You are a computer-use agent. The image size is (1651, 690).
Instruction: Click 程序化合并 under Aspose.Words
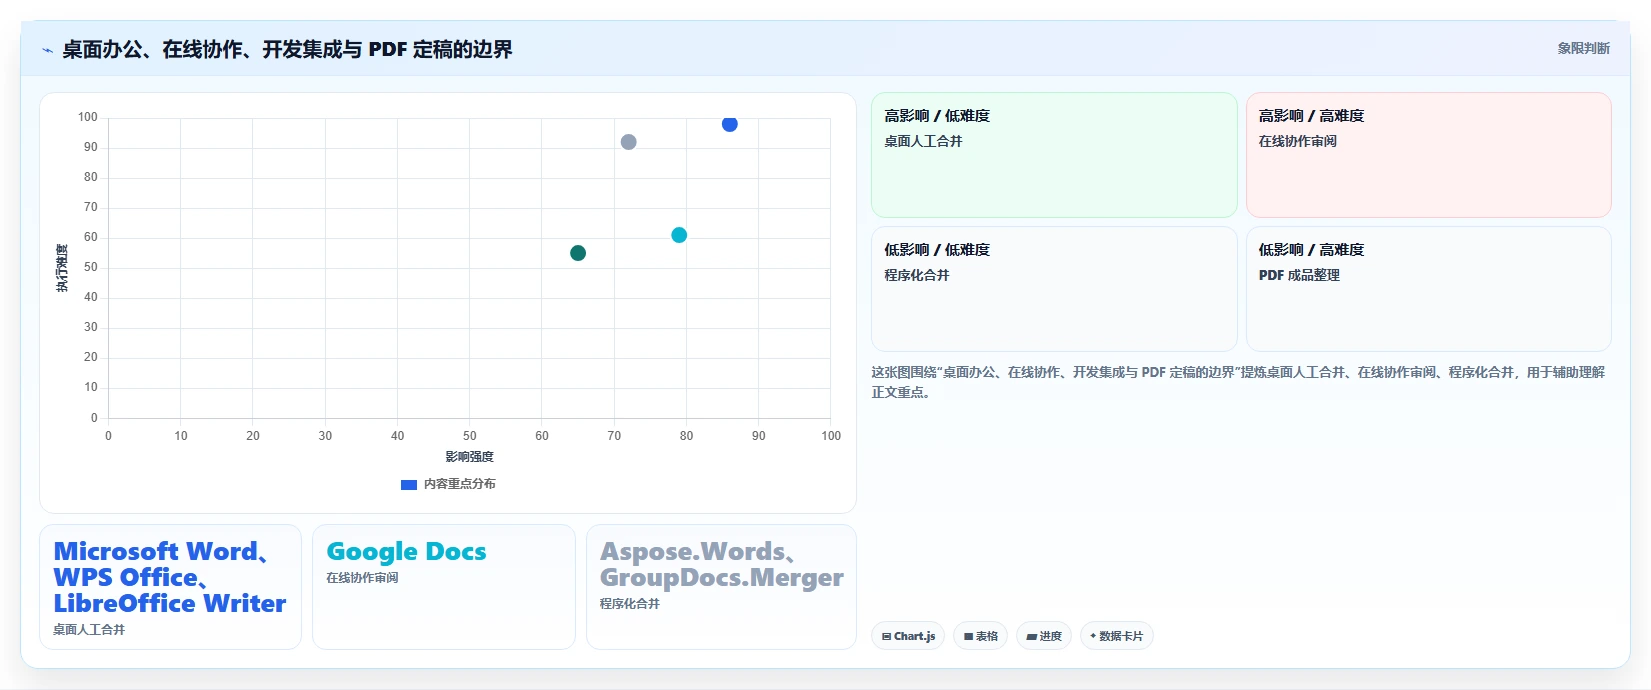pyautogui.click(x=630, y=604)
